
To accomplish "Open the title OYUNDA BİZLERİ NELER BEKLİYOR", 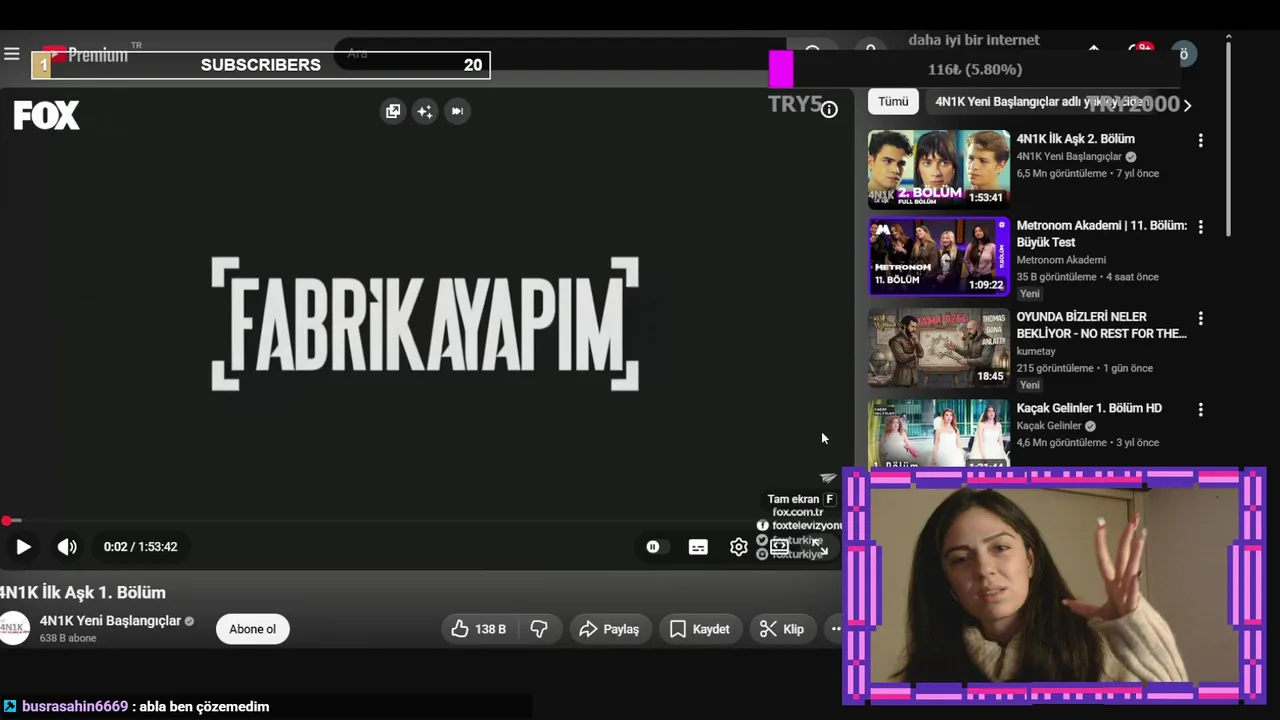I will (x=1102, y=325).
